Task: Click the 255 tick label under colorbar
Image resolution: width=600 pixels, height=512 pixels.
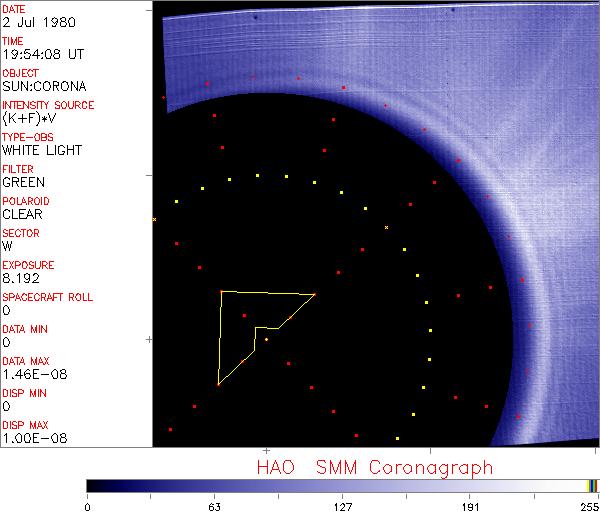Action: click(x=590, y=506)
